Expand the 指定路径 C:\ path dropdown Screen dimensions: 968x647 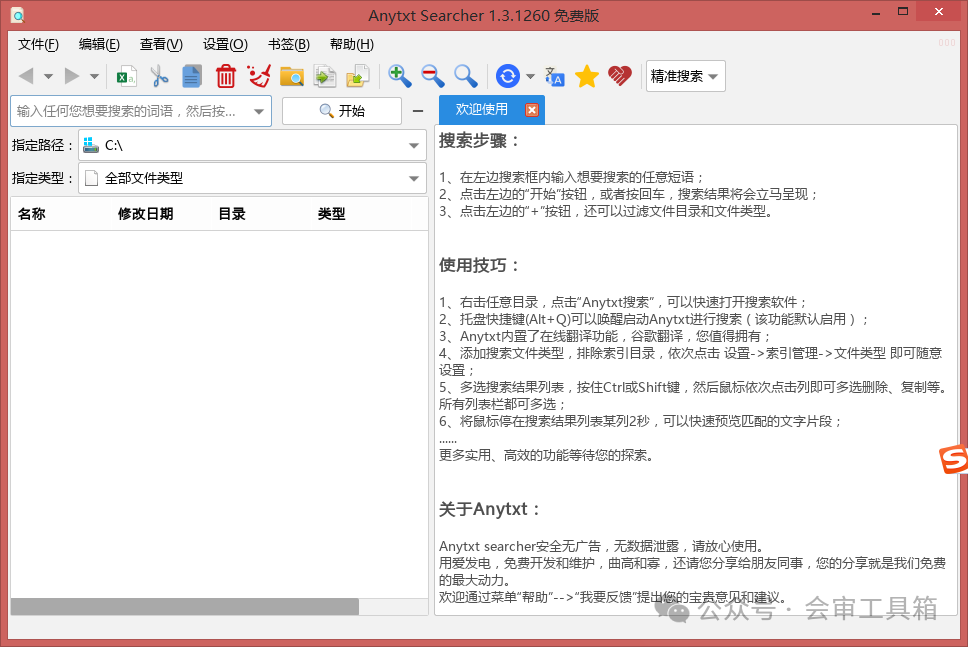coord(414,146)
